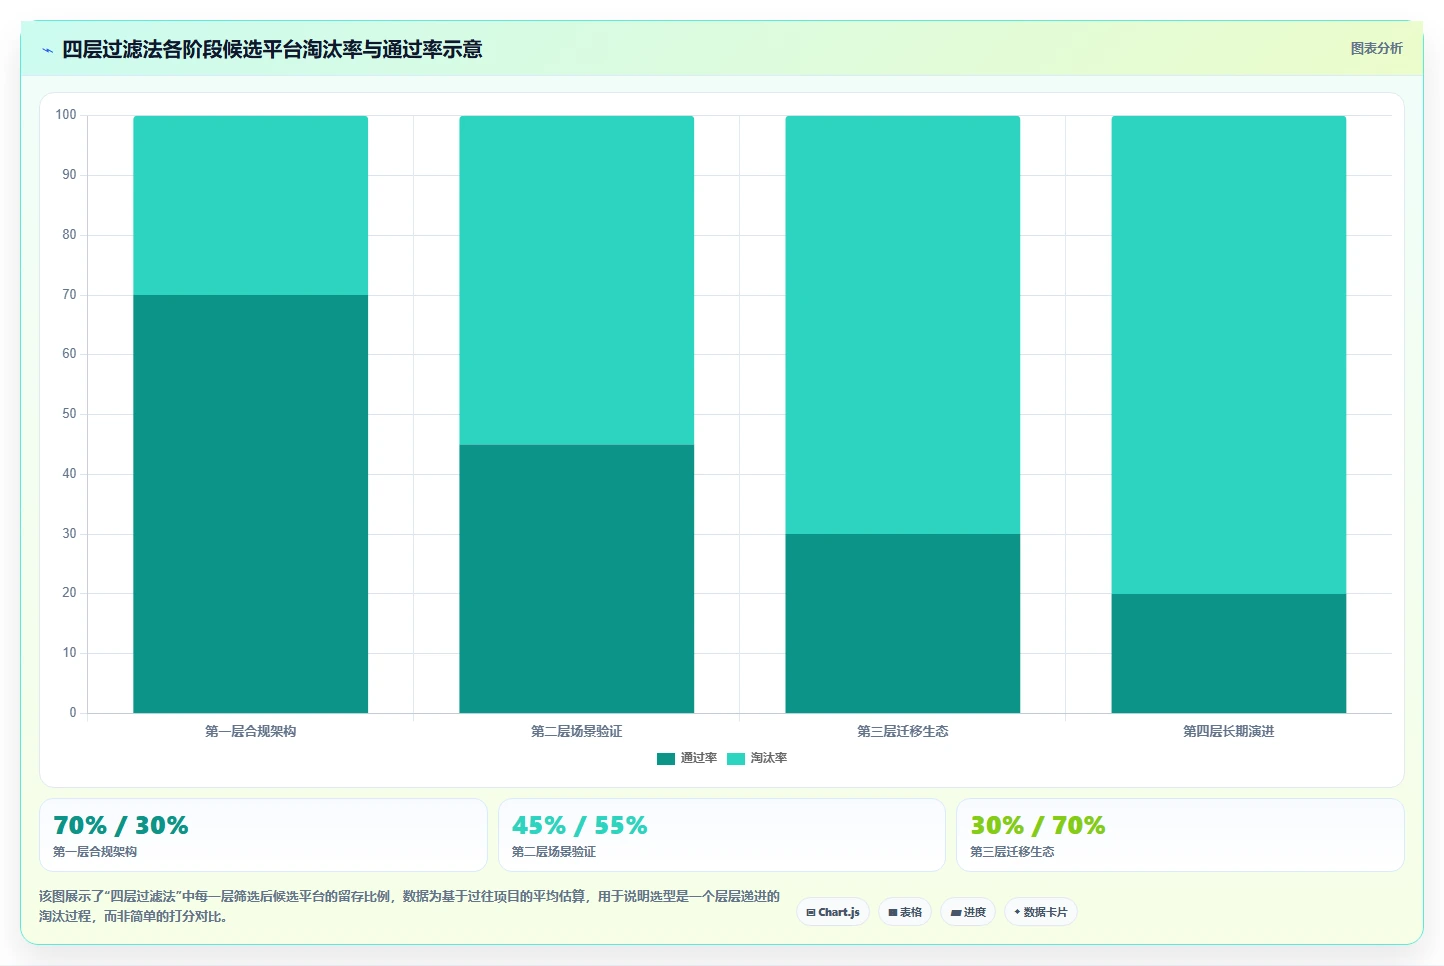Select the 30% / 70% stat card

click(1180, 835)
